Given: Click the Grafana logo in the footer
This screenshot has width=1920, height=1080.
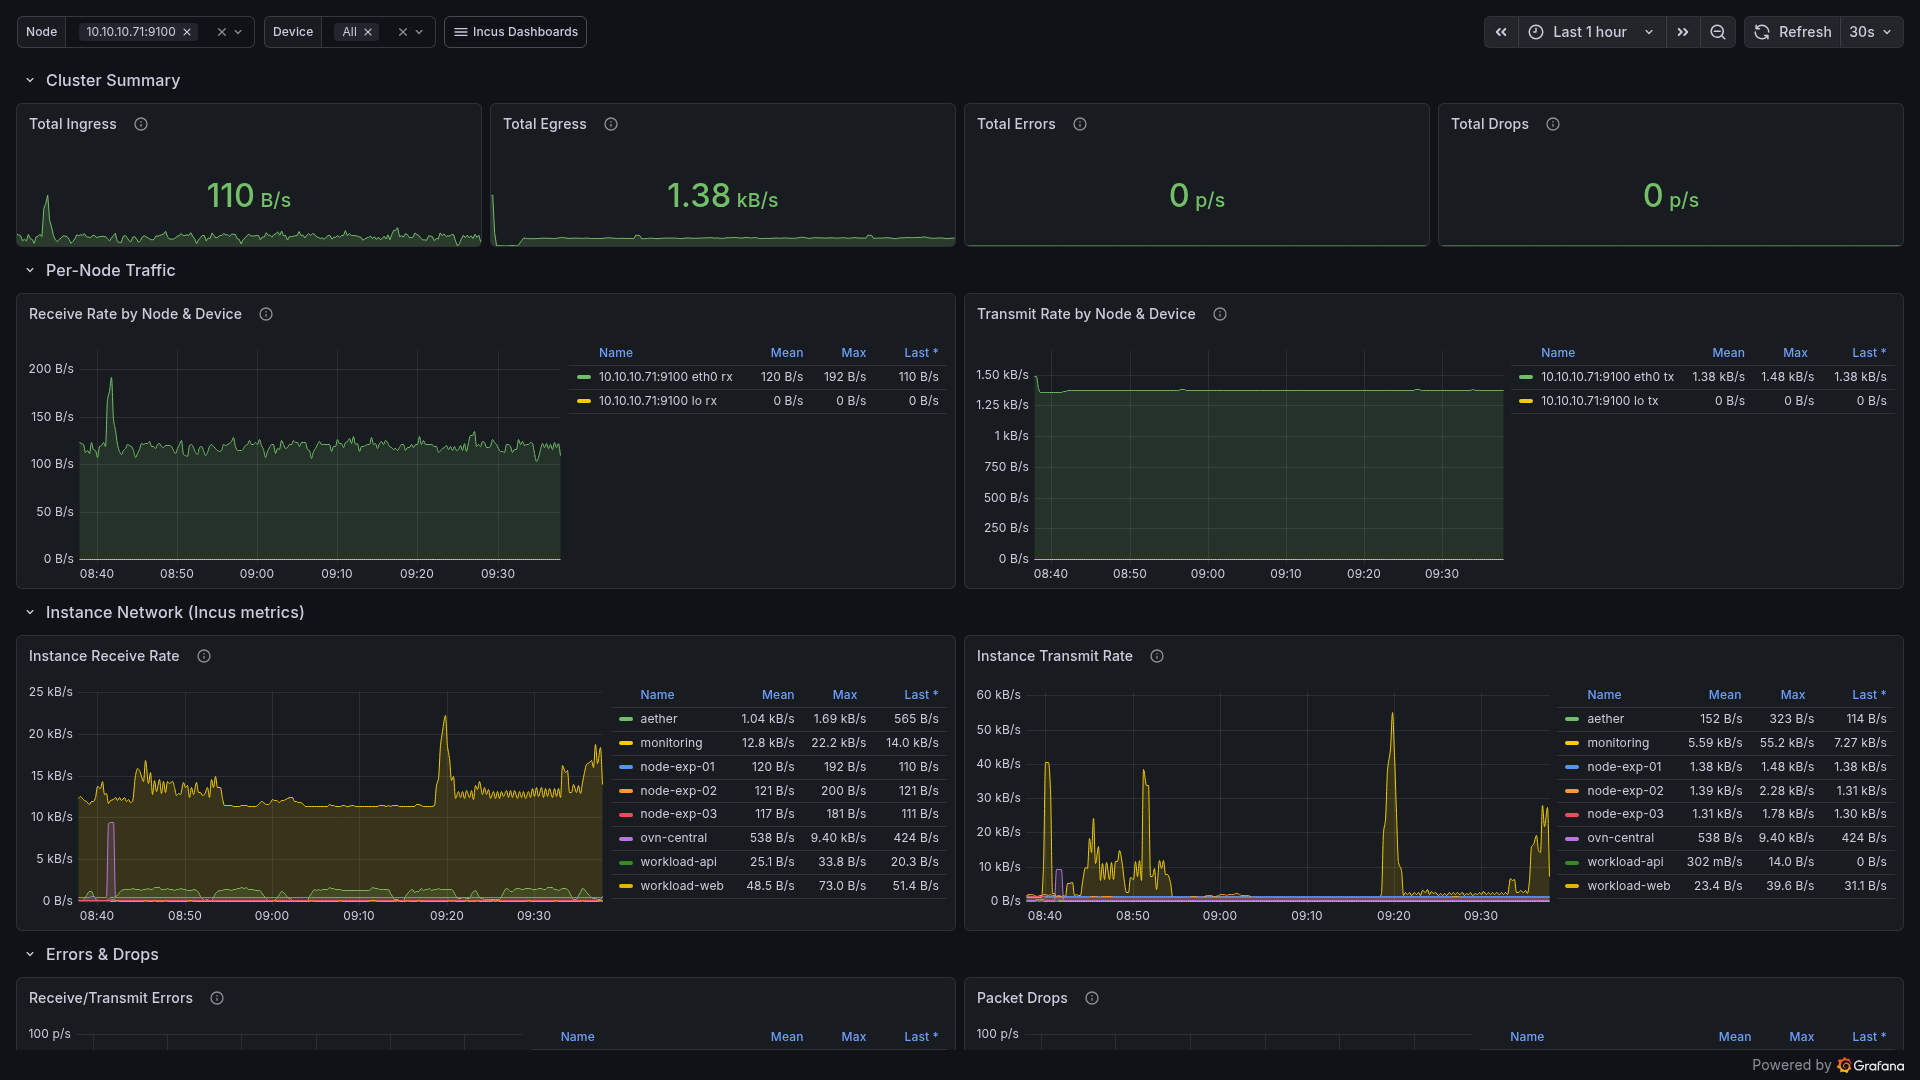Looking at the screenshot, I should point(1870,1065).
